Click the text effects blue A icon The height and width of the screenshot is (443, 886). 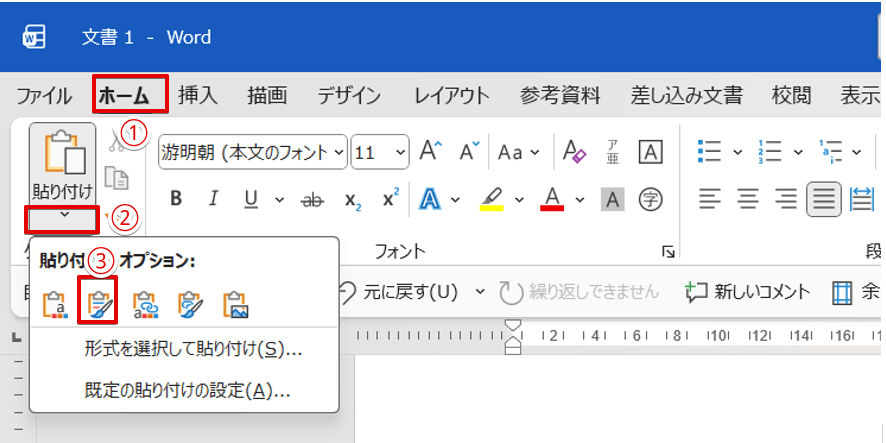pos(432,199)
